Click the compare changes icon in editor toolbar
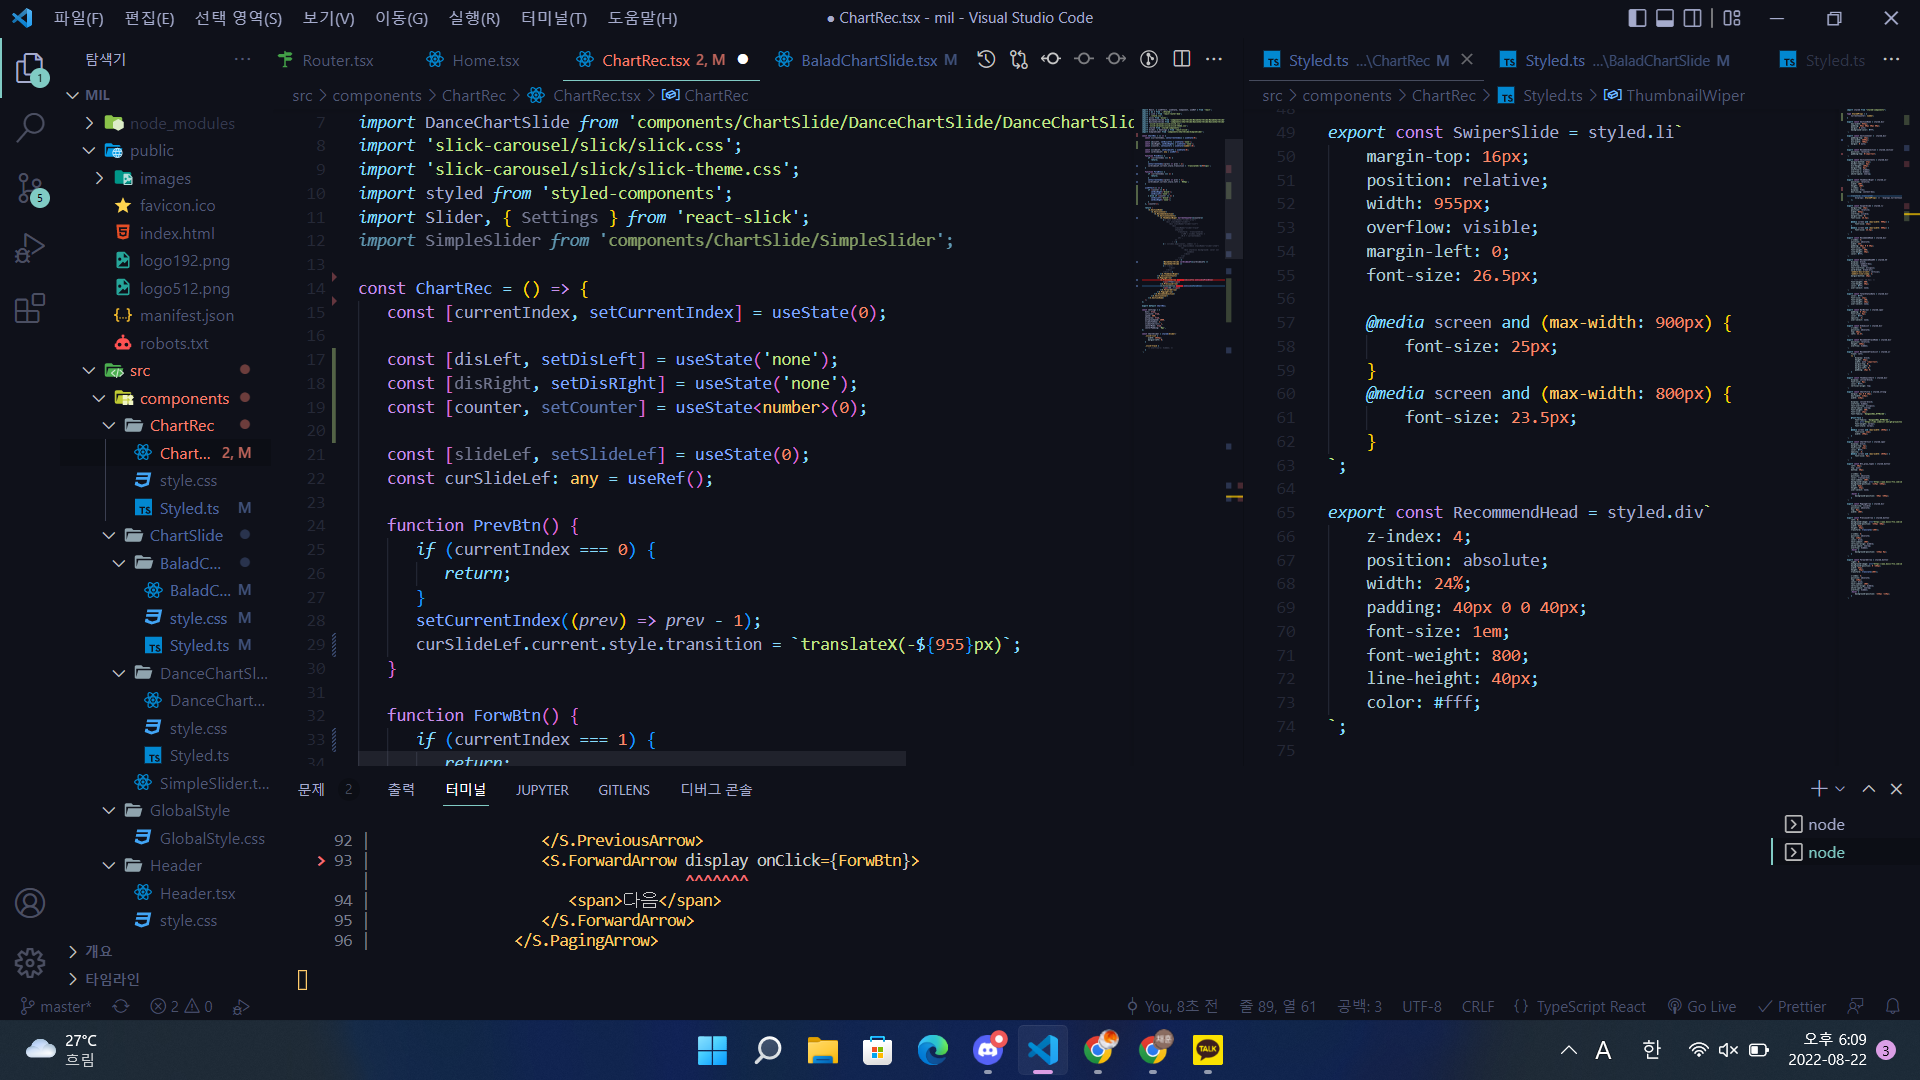The width and height of the screenshot is (1920, 1080). [x=1019, y=59]
